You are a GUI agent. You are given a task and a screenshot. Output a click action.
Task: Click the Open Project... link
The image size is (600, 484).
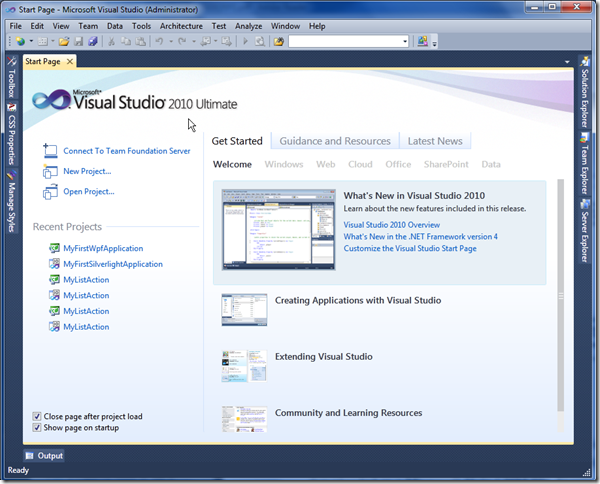[89, 192]
